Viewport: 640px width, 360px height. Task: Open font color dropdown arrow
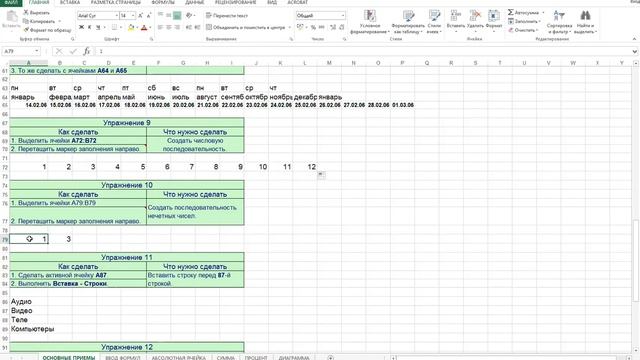point(150,27)
